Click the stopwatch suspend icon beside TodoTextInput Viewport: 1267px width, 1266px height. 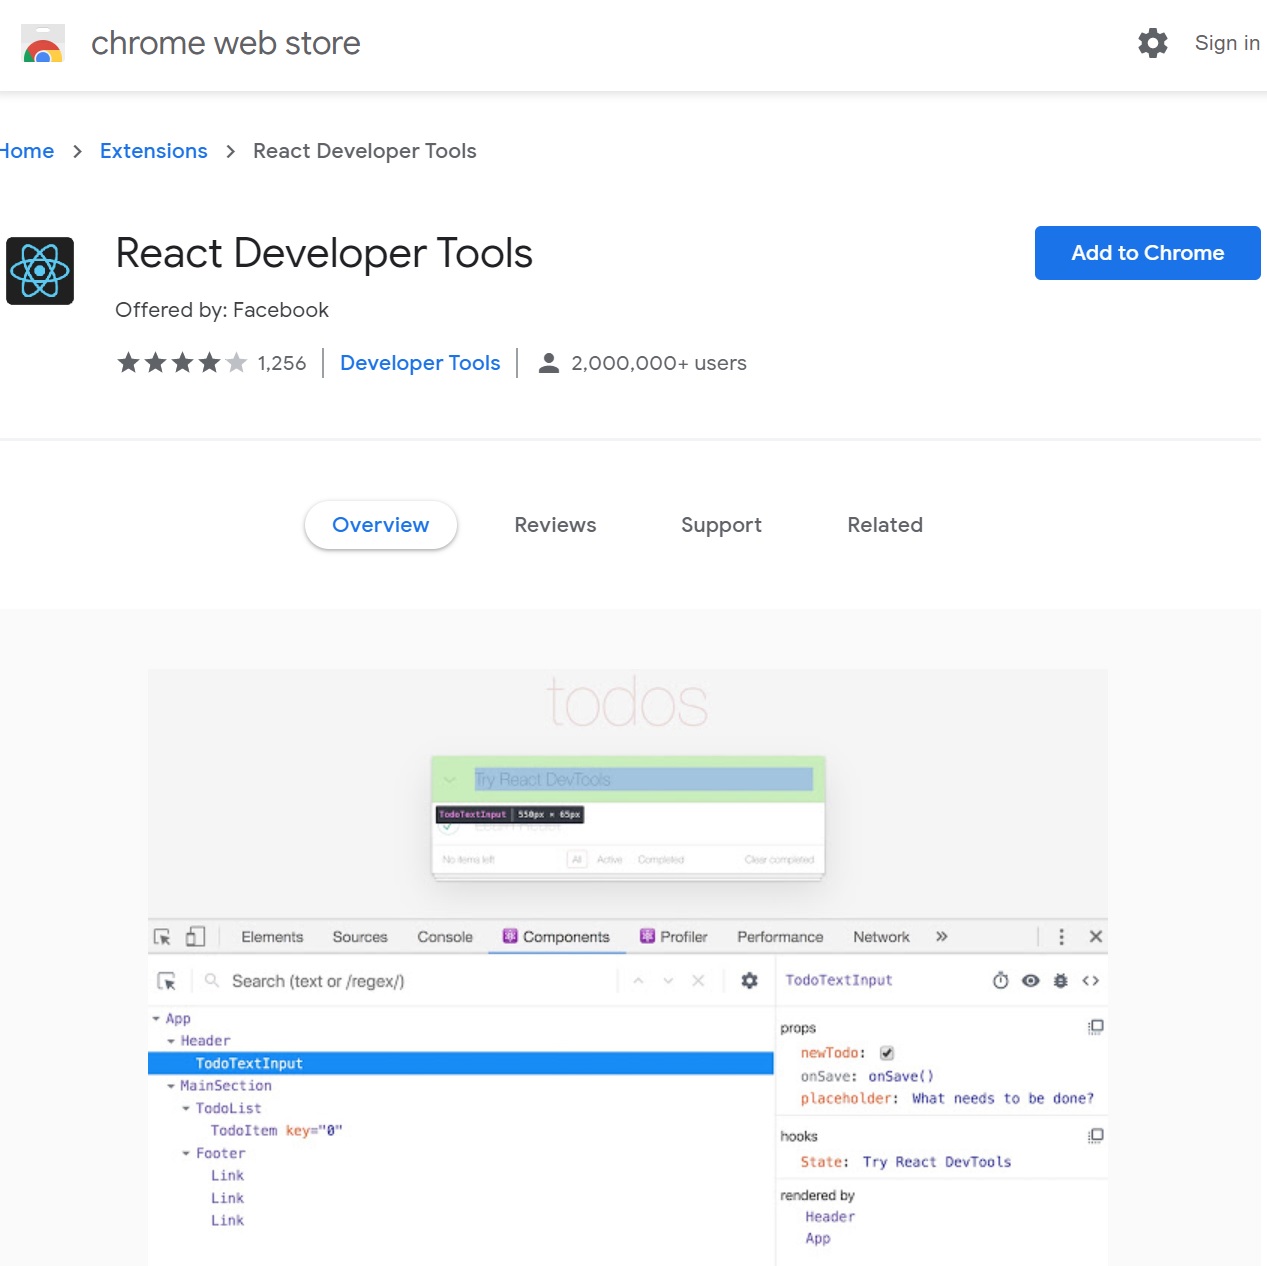click(1000, 981)
